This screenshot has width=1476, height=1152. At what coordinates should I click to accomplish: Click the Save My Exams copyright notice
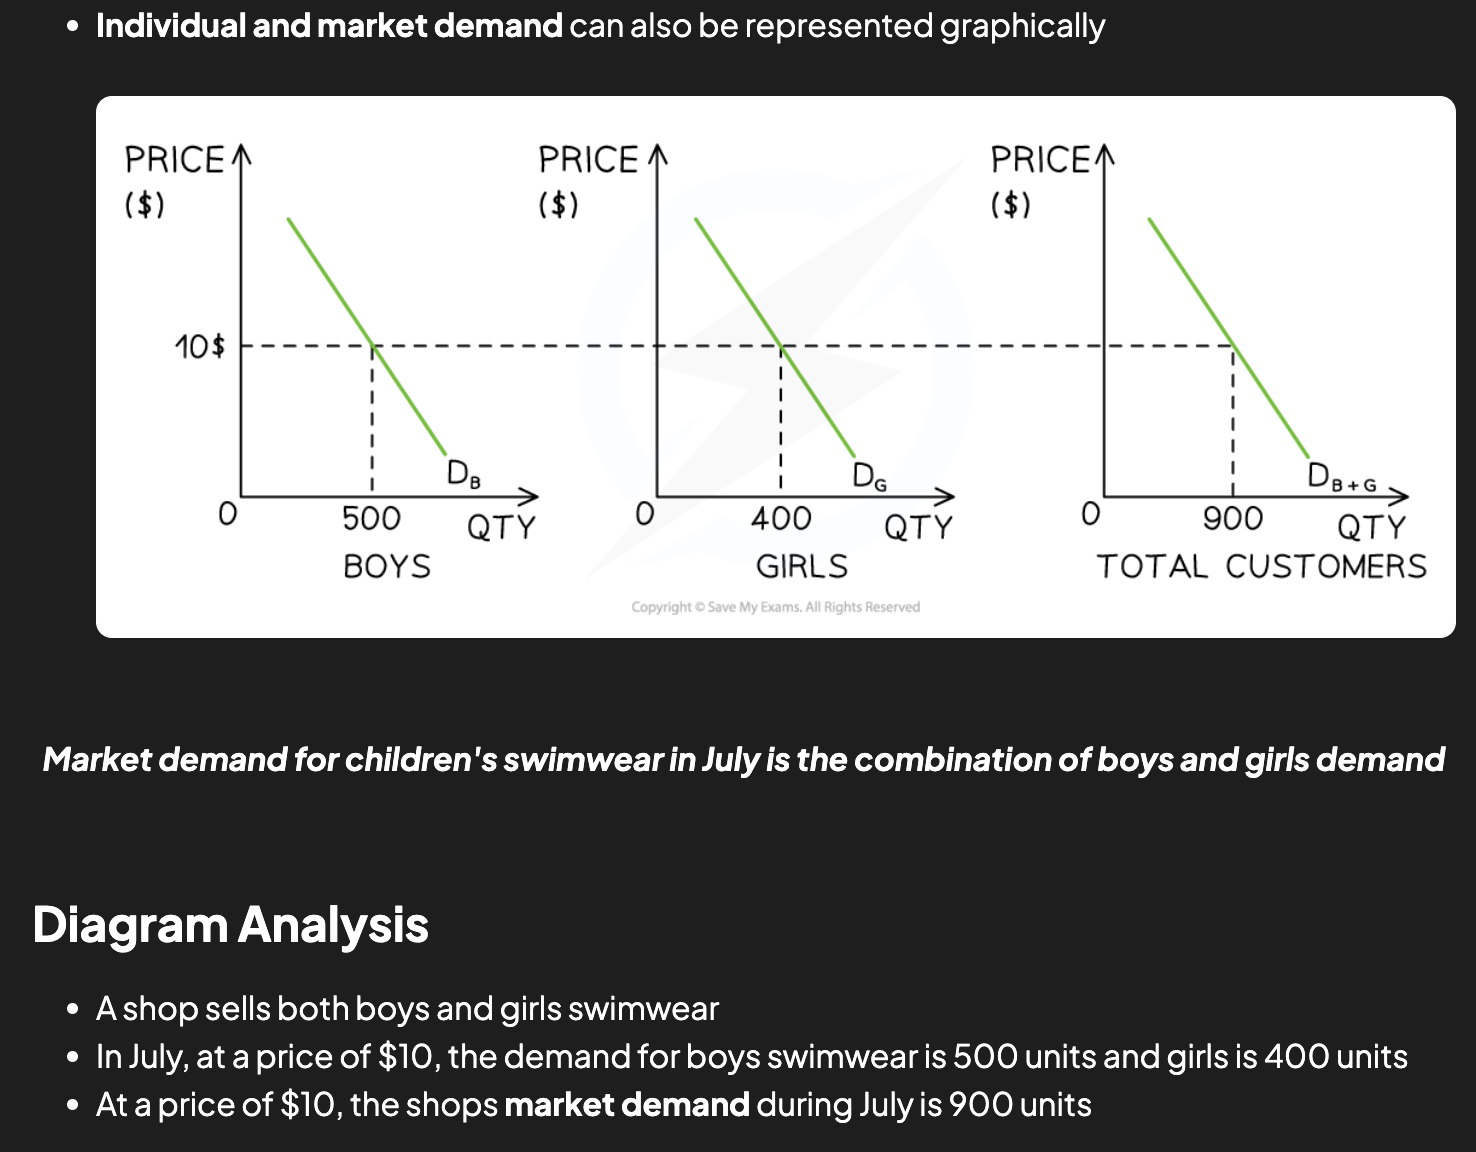coord(775,607)
